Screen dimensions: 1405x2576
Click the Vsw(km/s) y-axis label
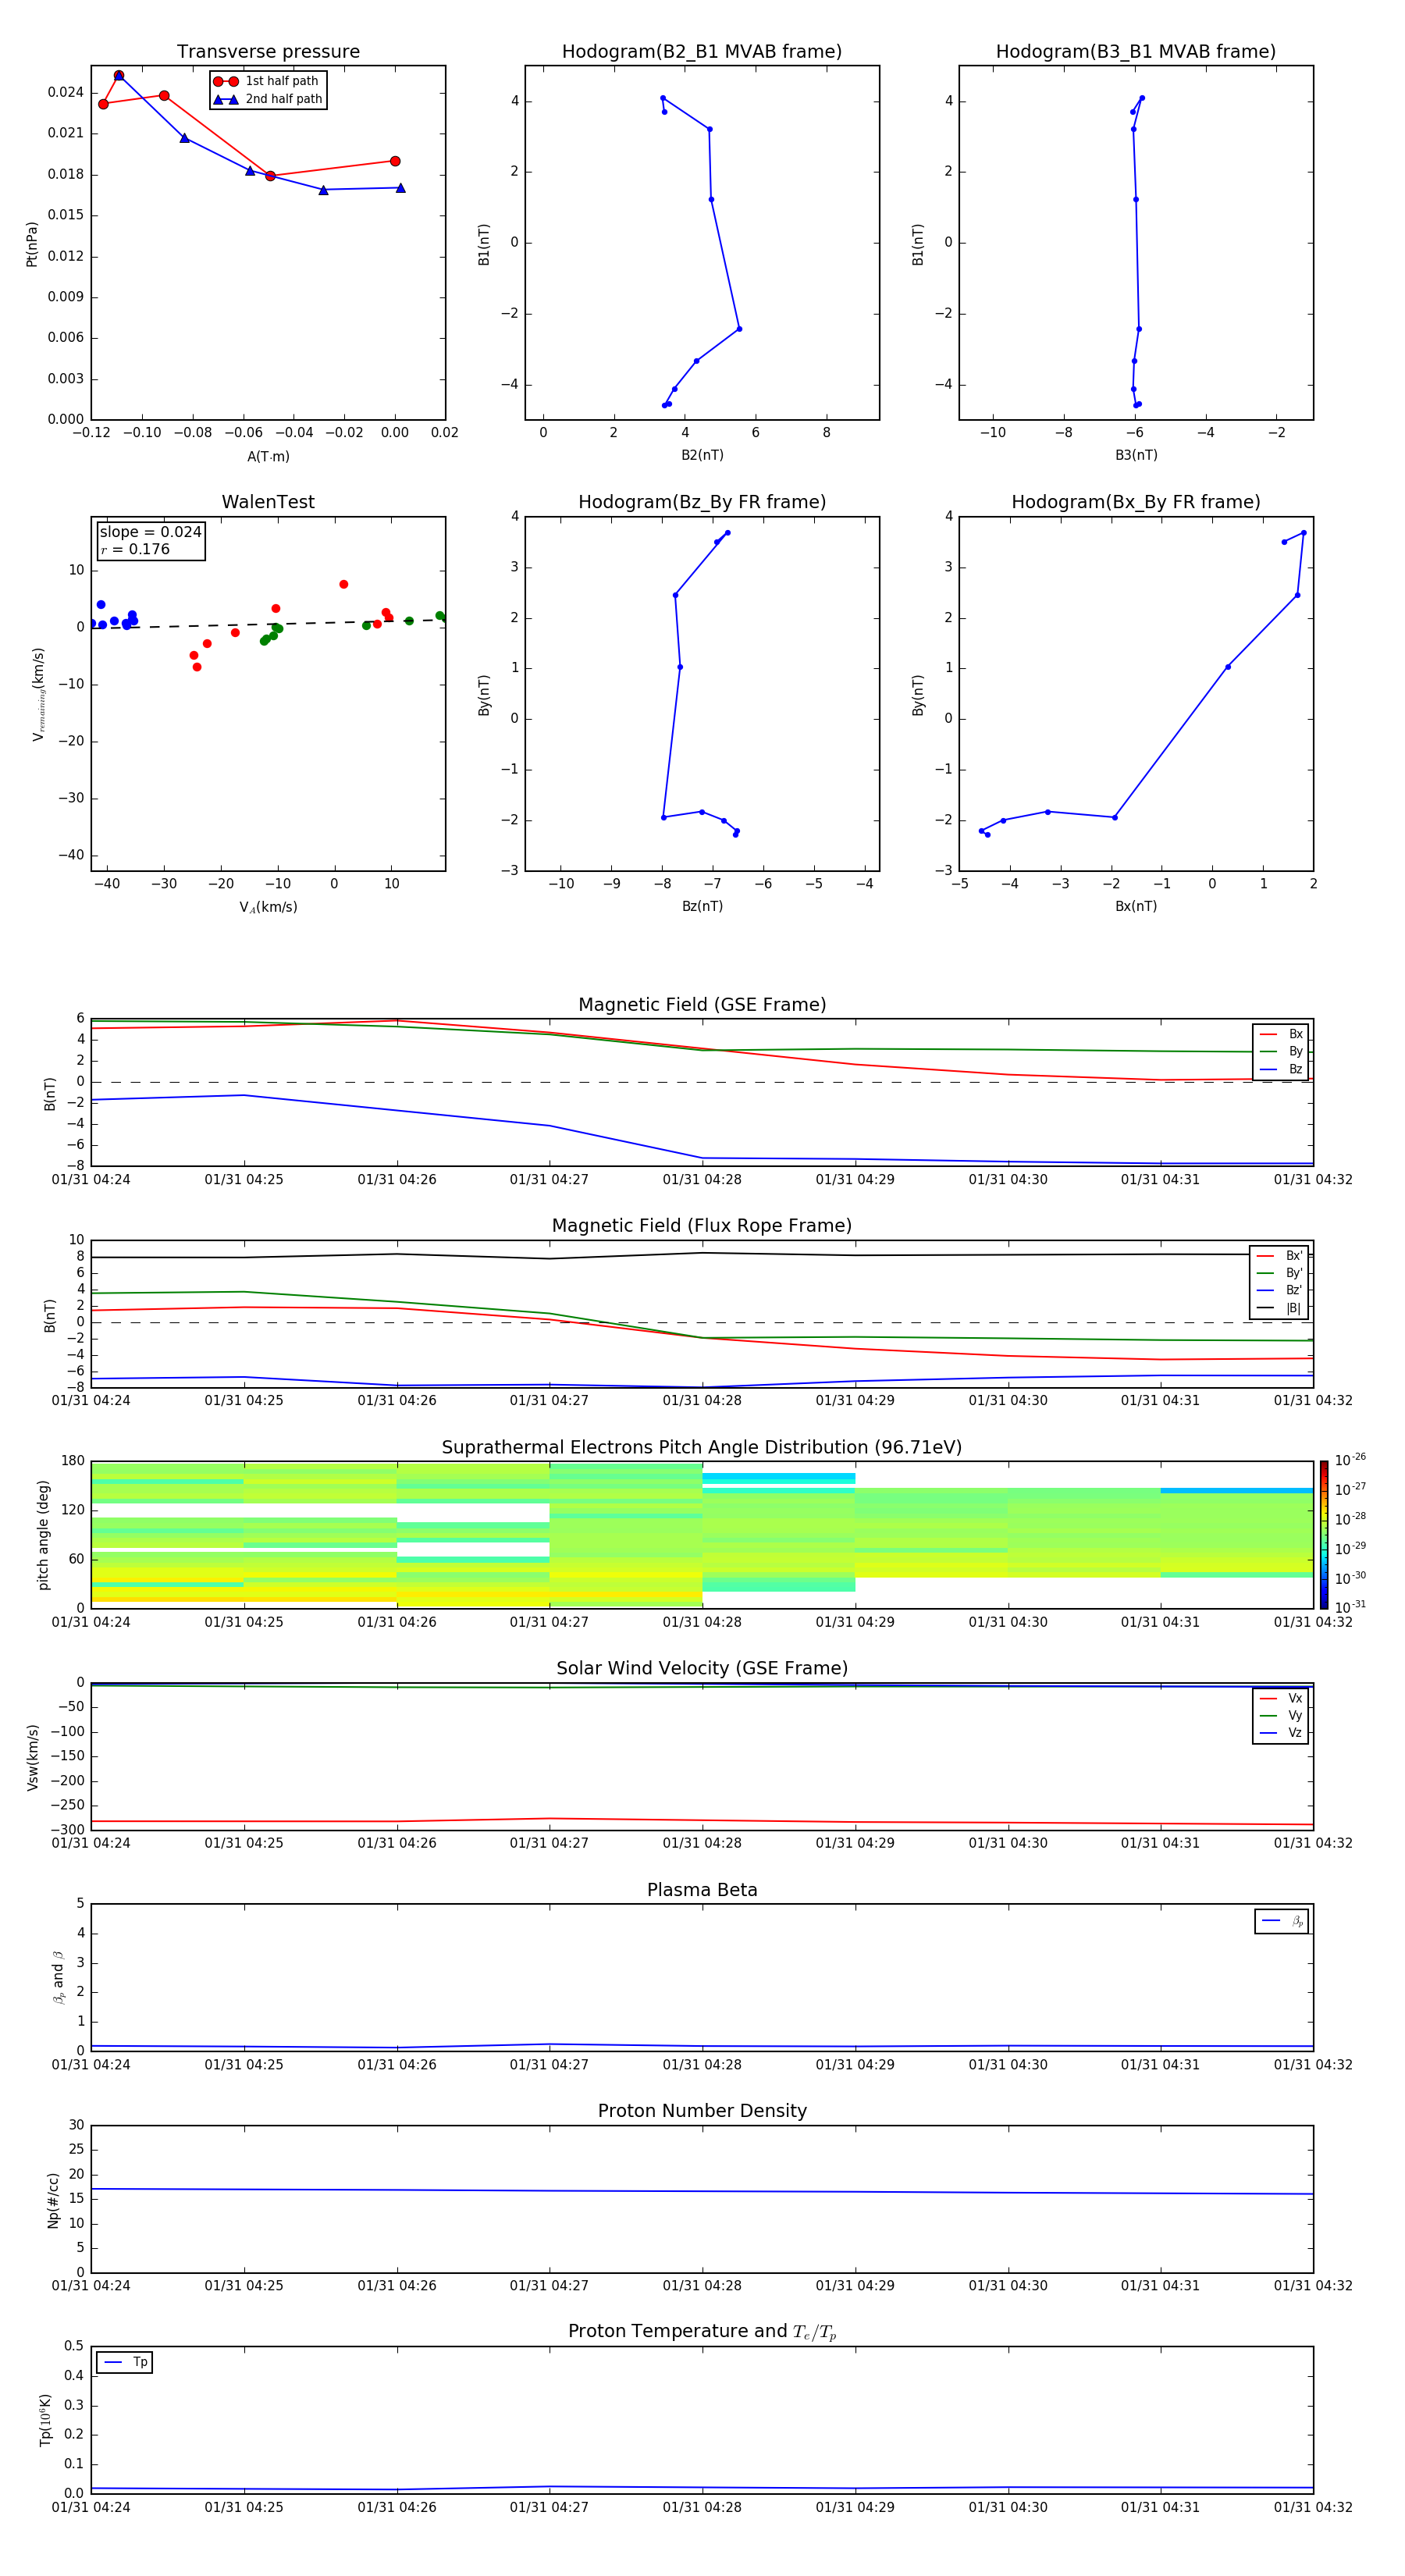[32, 1757]
